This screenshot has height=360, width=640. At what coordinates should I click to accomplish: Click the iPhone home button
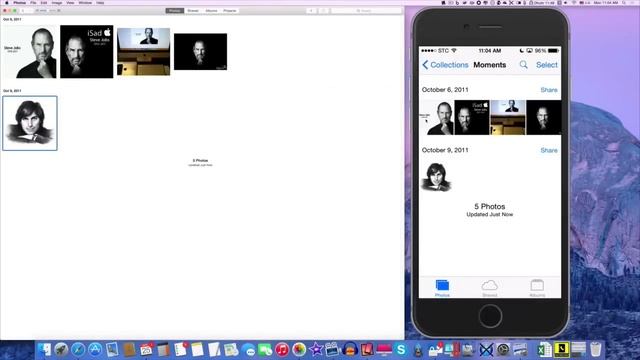point(490,316)
